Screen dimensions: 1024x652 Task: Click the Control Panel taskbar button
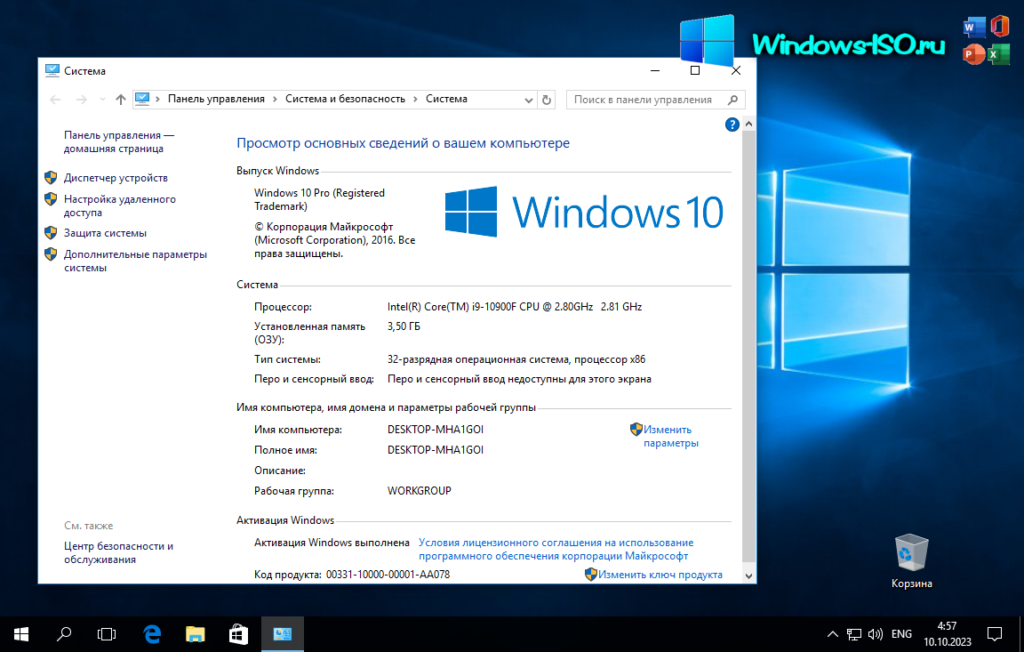point(282,634)
